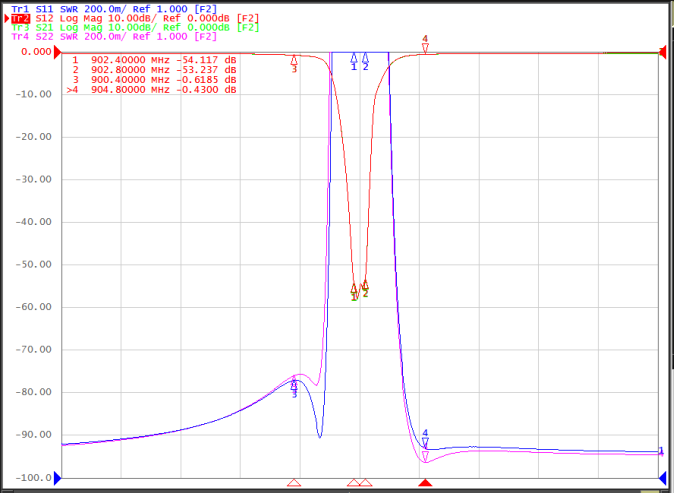Click blue marker 1 at top of plot
Viewport: 674px width, 493px height.
pos(354,61)
